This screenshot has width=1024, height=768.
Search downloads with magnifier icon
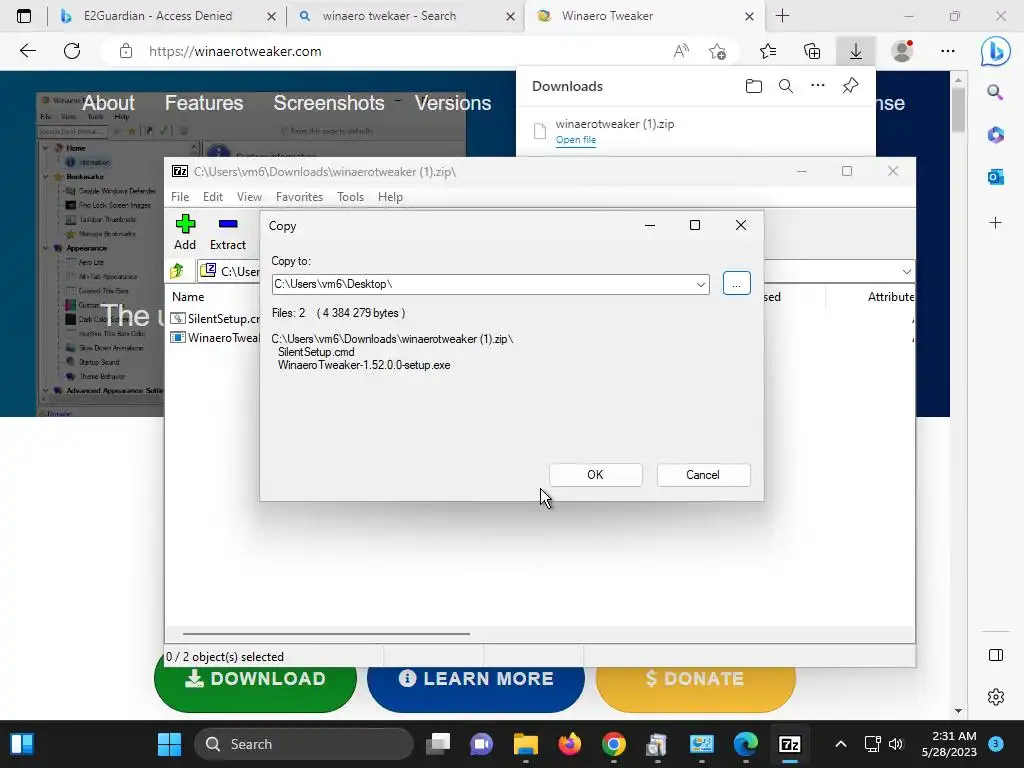point(786,86)
